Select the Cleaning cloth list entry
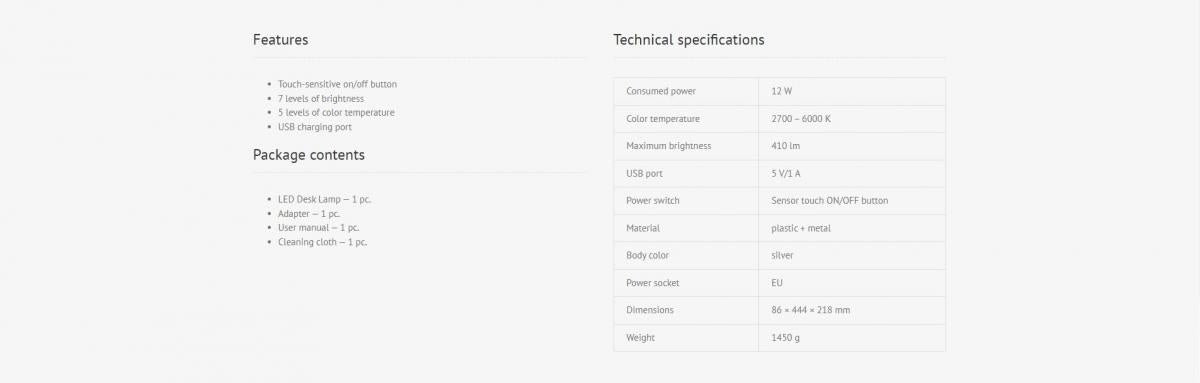Image resolution: width=1200 pixels, height=383 pixels. [322, 242]
